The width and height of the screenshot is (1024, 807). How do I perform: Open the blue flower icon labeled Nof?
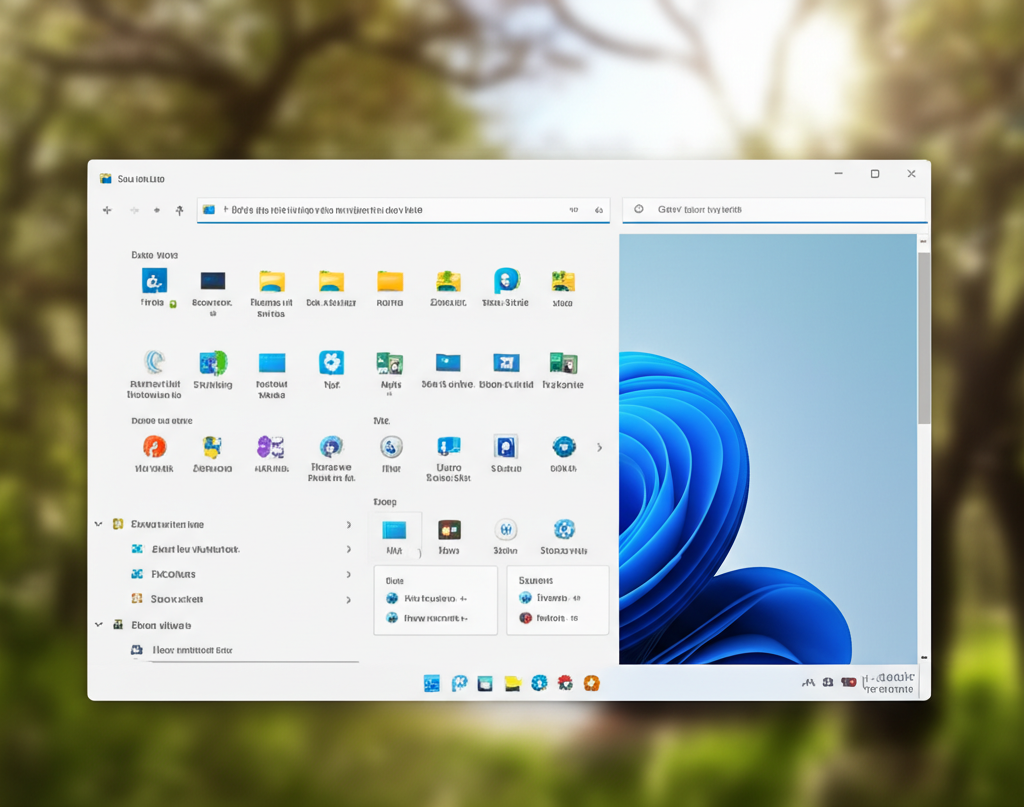[x=331, y=363]
